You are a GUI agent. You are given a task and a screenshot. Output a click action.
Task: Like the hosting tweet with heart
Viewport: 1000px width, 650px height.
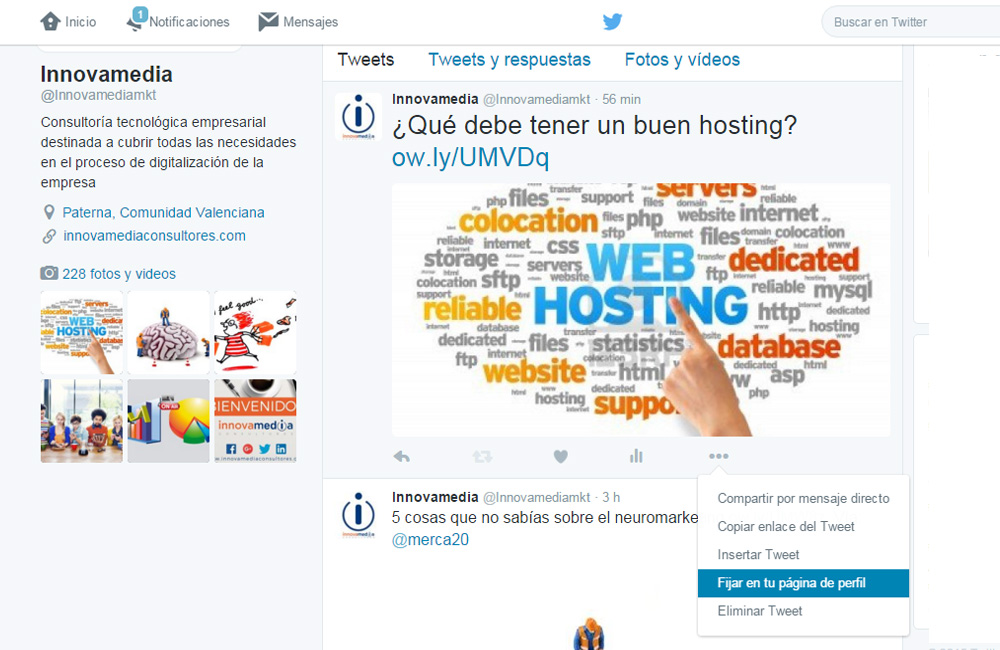pos(561,456)
